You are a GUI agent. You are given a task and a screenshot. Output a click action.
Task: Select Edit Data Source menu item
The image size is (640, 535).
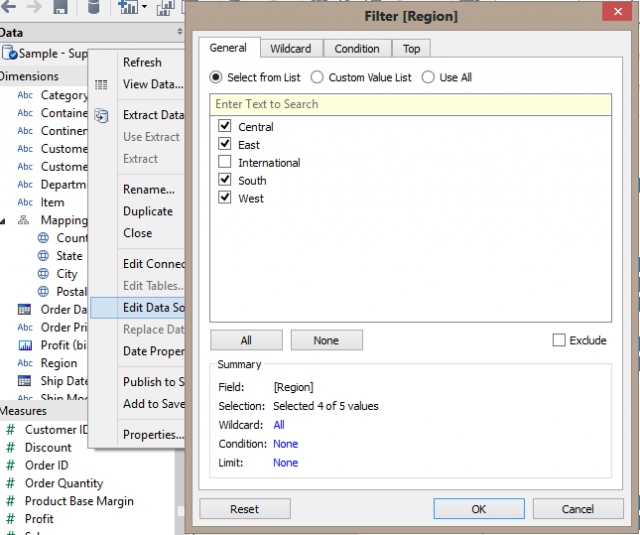click(138, 308)
